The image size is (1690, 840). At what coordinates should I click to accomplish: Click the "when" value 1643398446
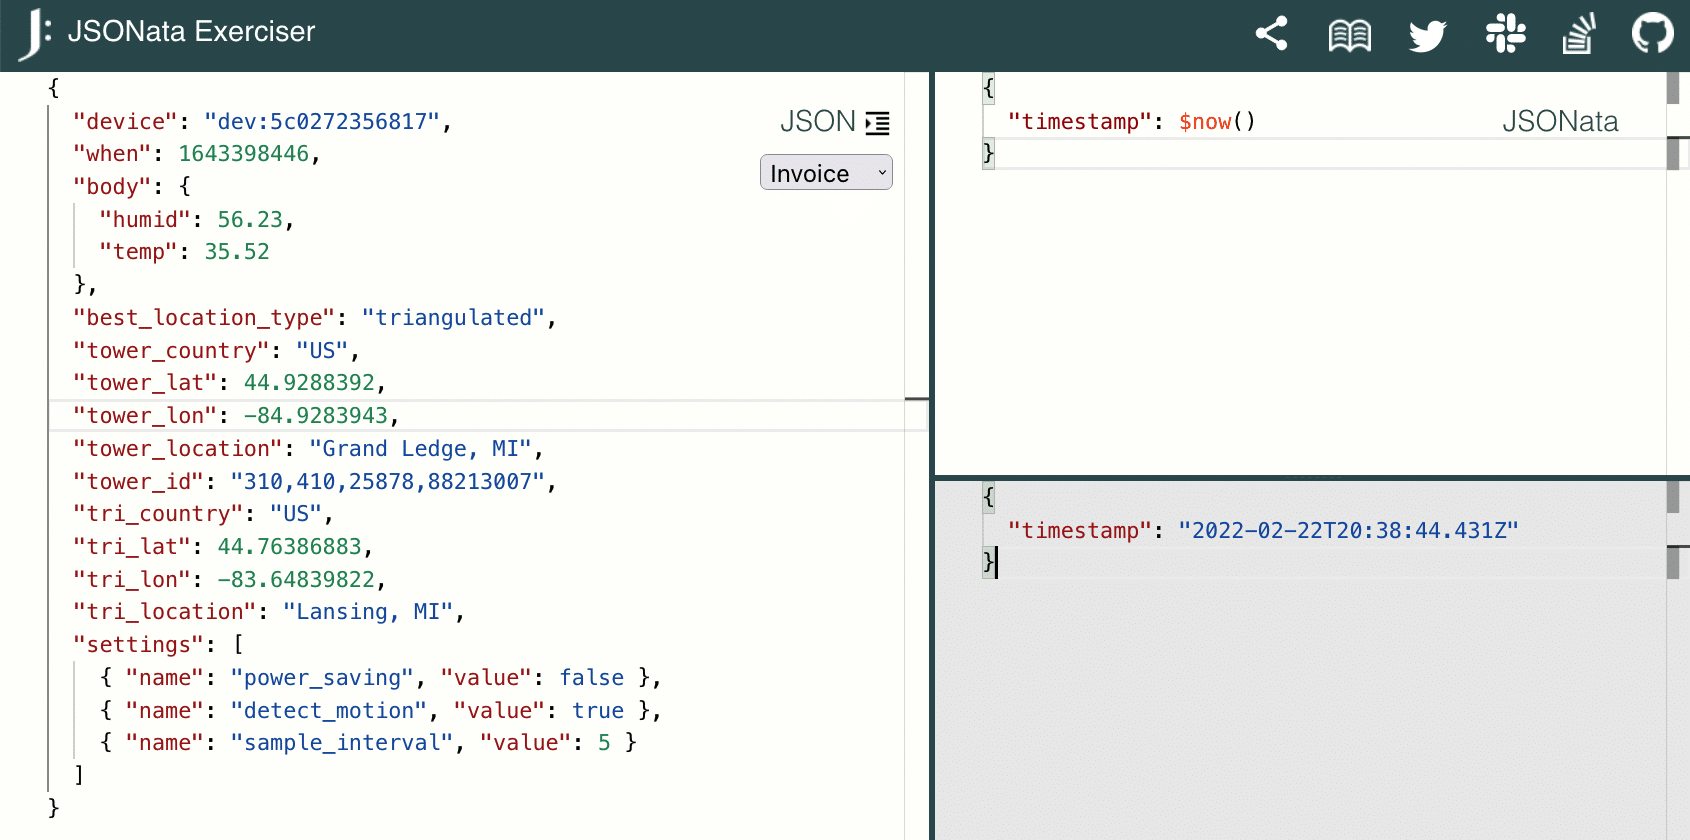click(244, 154)
